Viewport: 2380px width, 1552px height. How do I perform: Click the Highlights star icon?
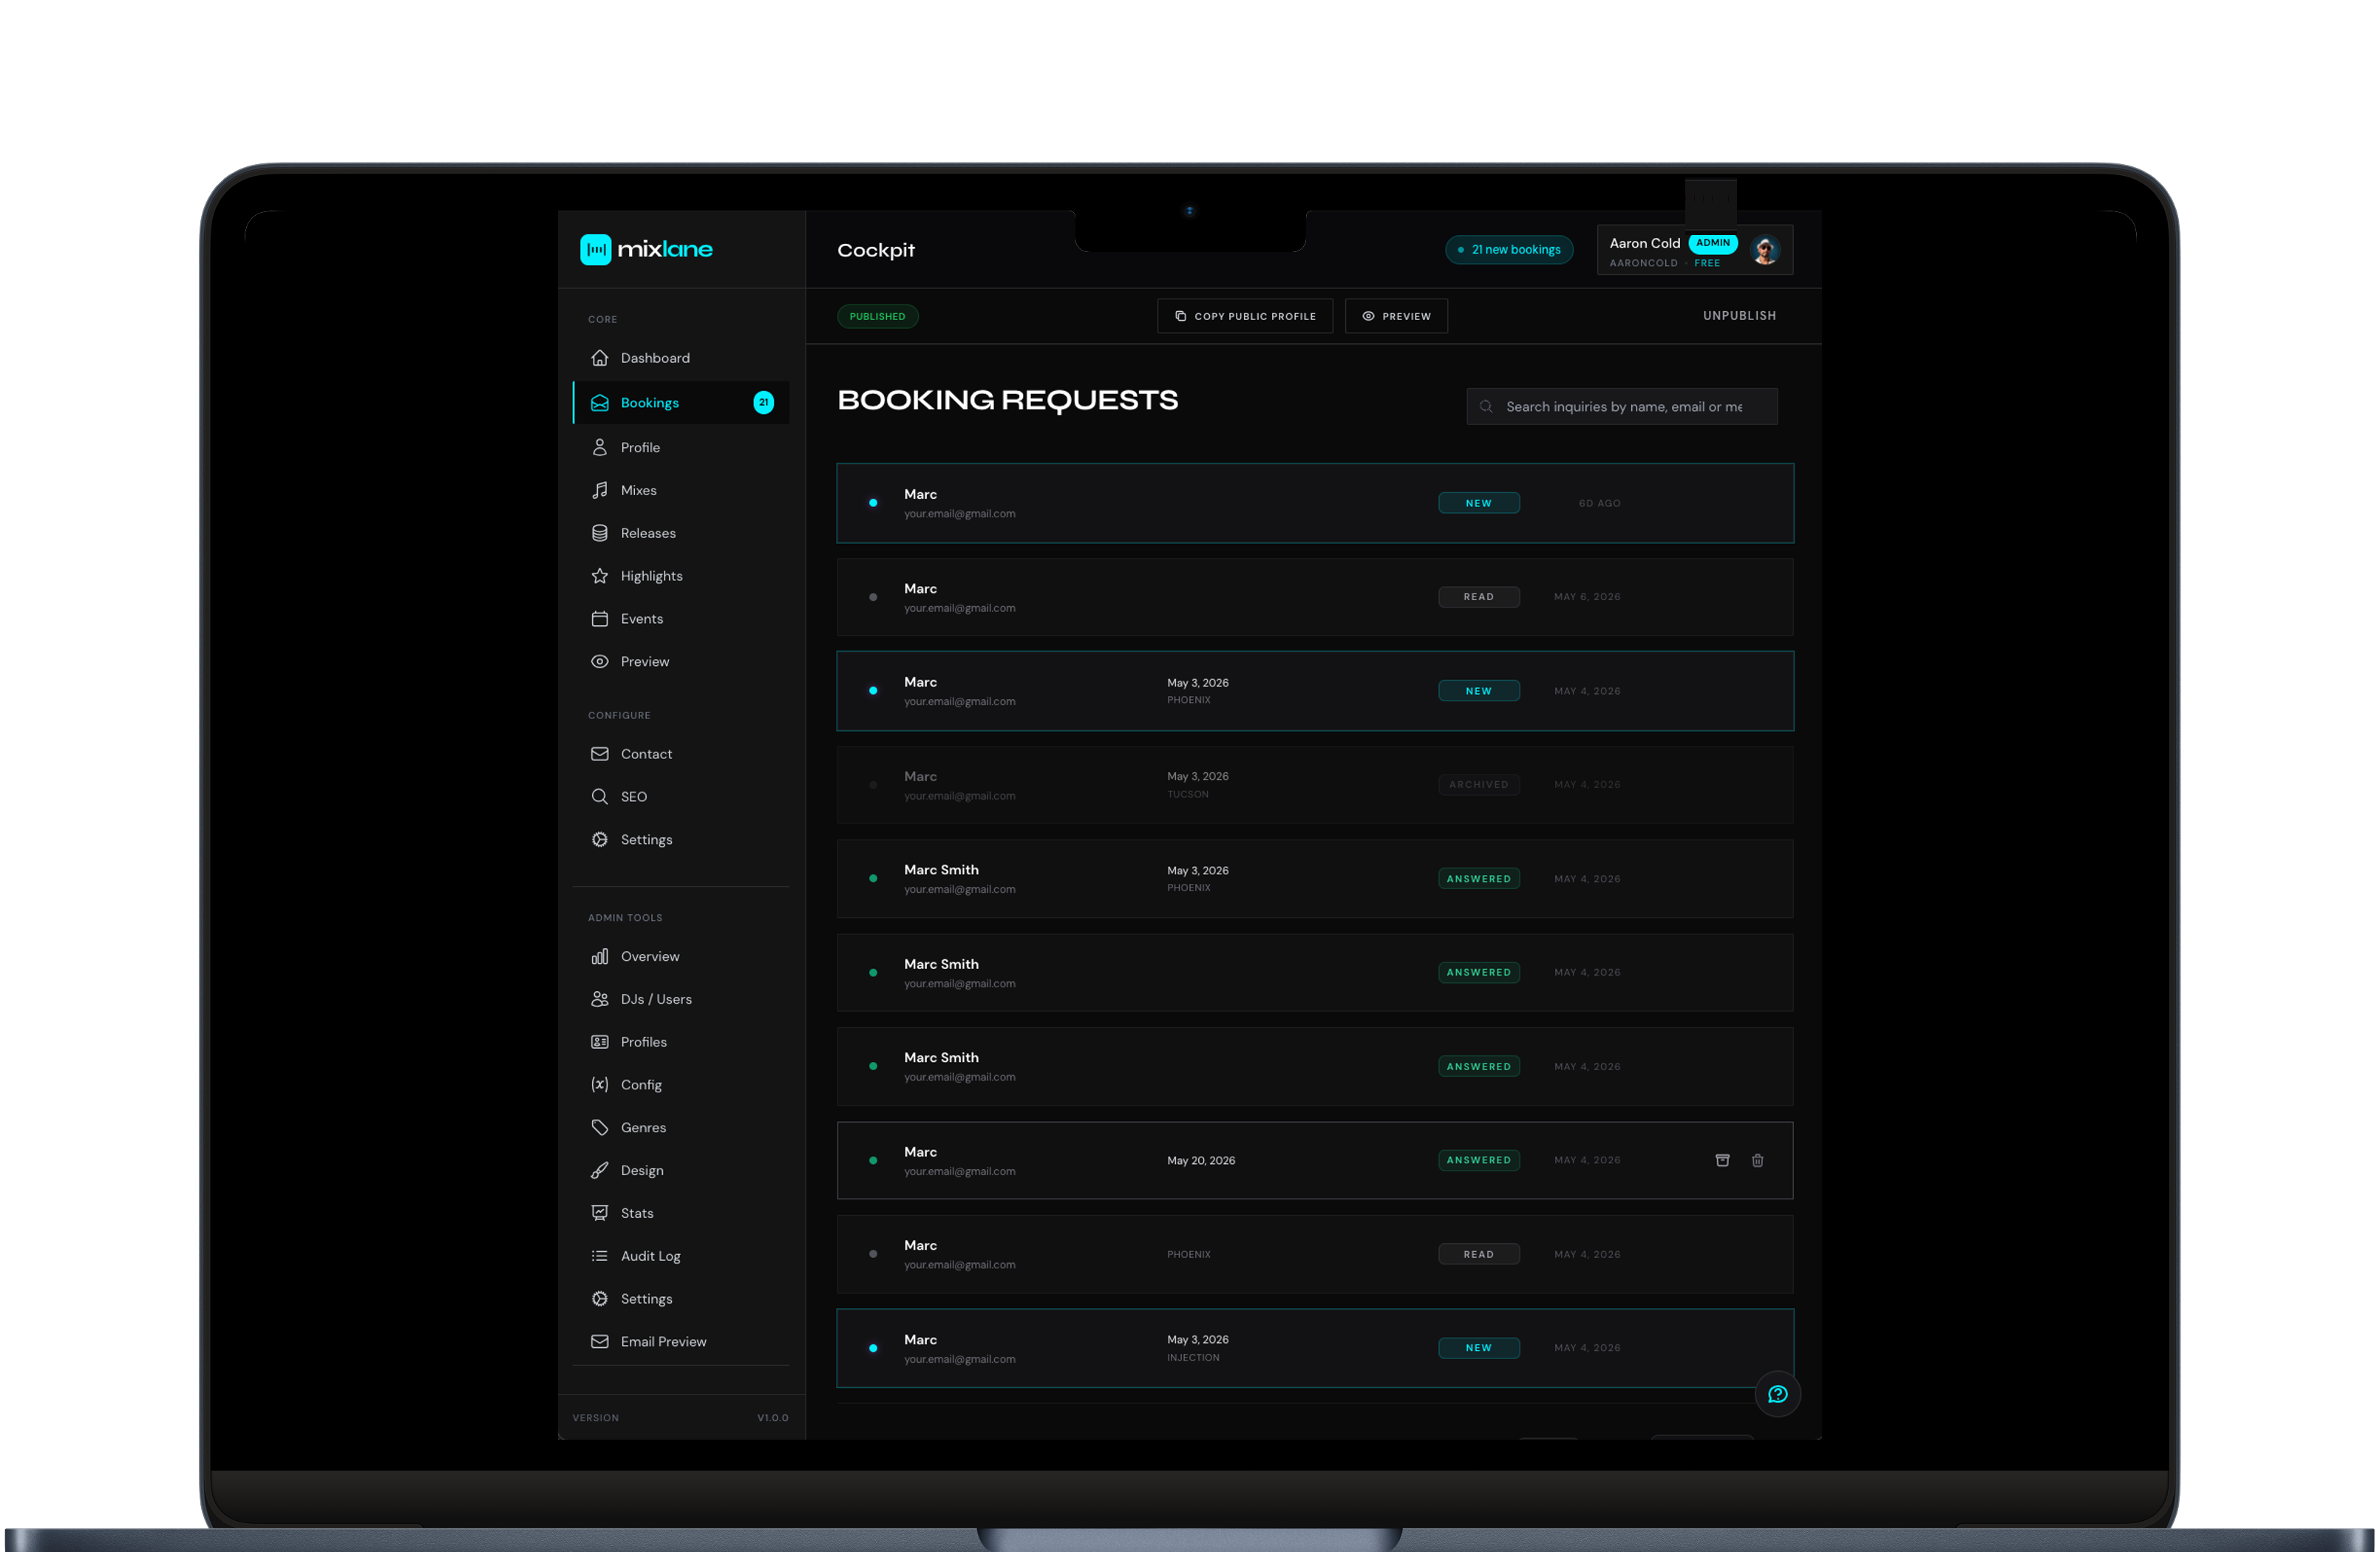click(x=600, y=576)
